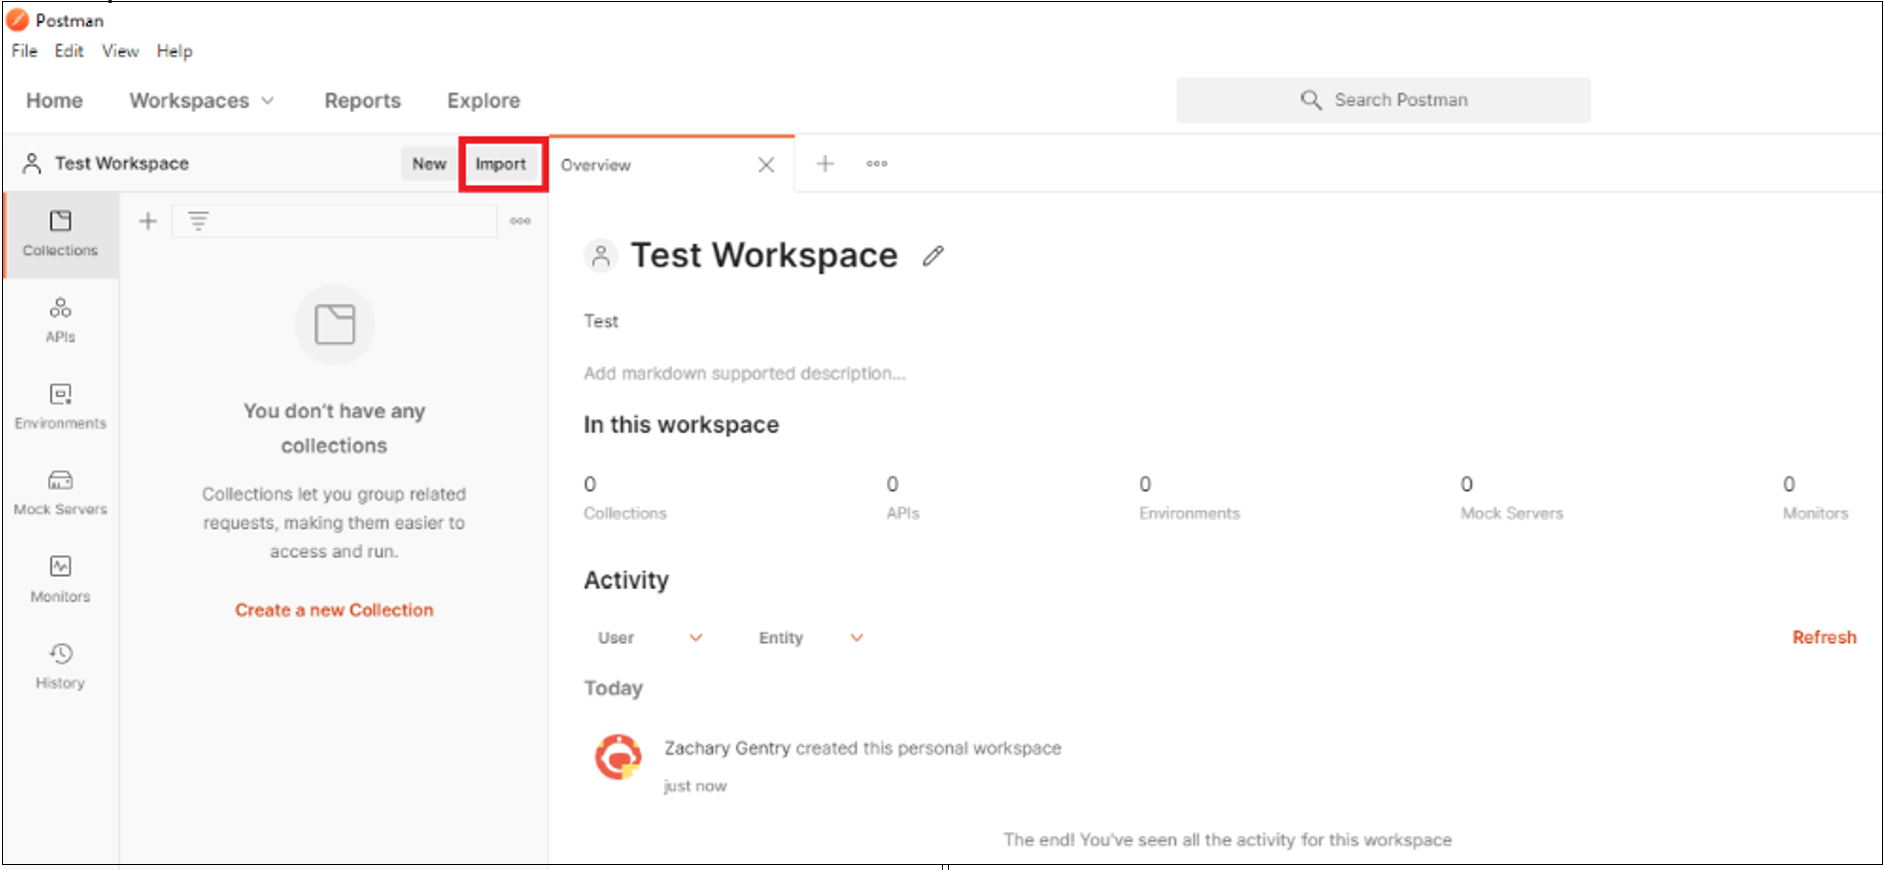Click the Postman logo in title bar
1885x870 pixels.
[x=18, y=19]
